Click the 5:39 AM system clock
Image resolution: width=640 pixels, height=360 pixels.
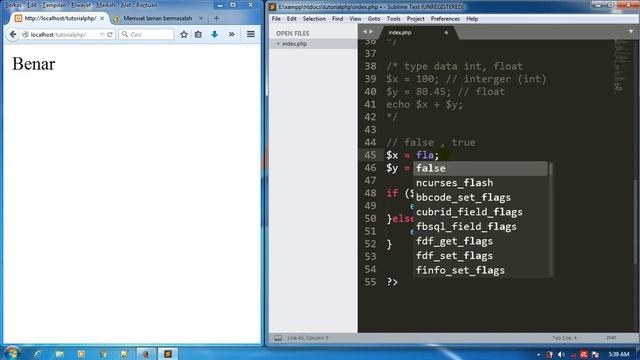619,354
